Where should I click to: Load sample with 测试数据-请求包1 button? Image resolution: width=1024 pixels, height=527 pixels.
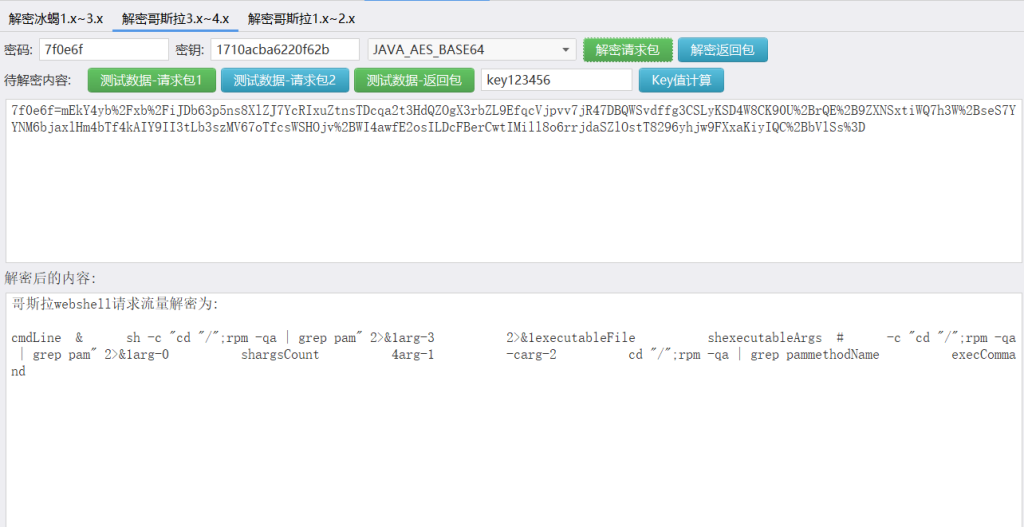point(151,80)
